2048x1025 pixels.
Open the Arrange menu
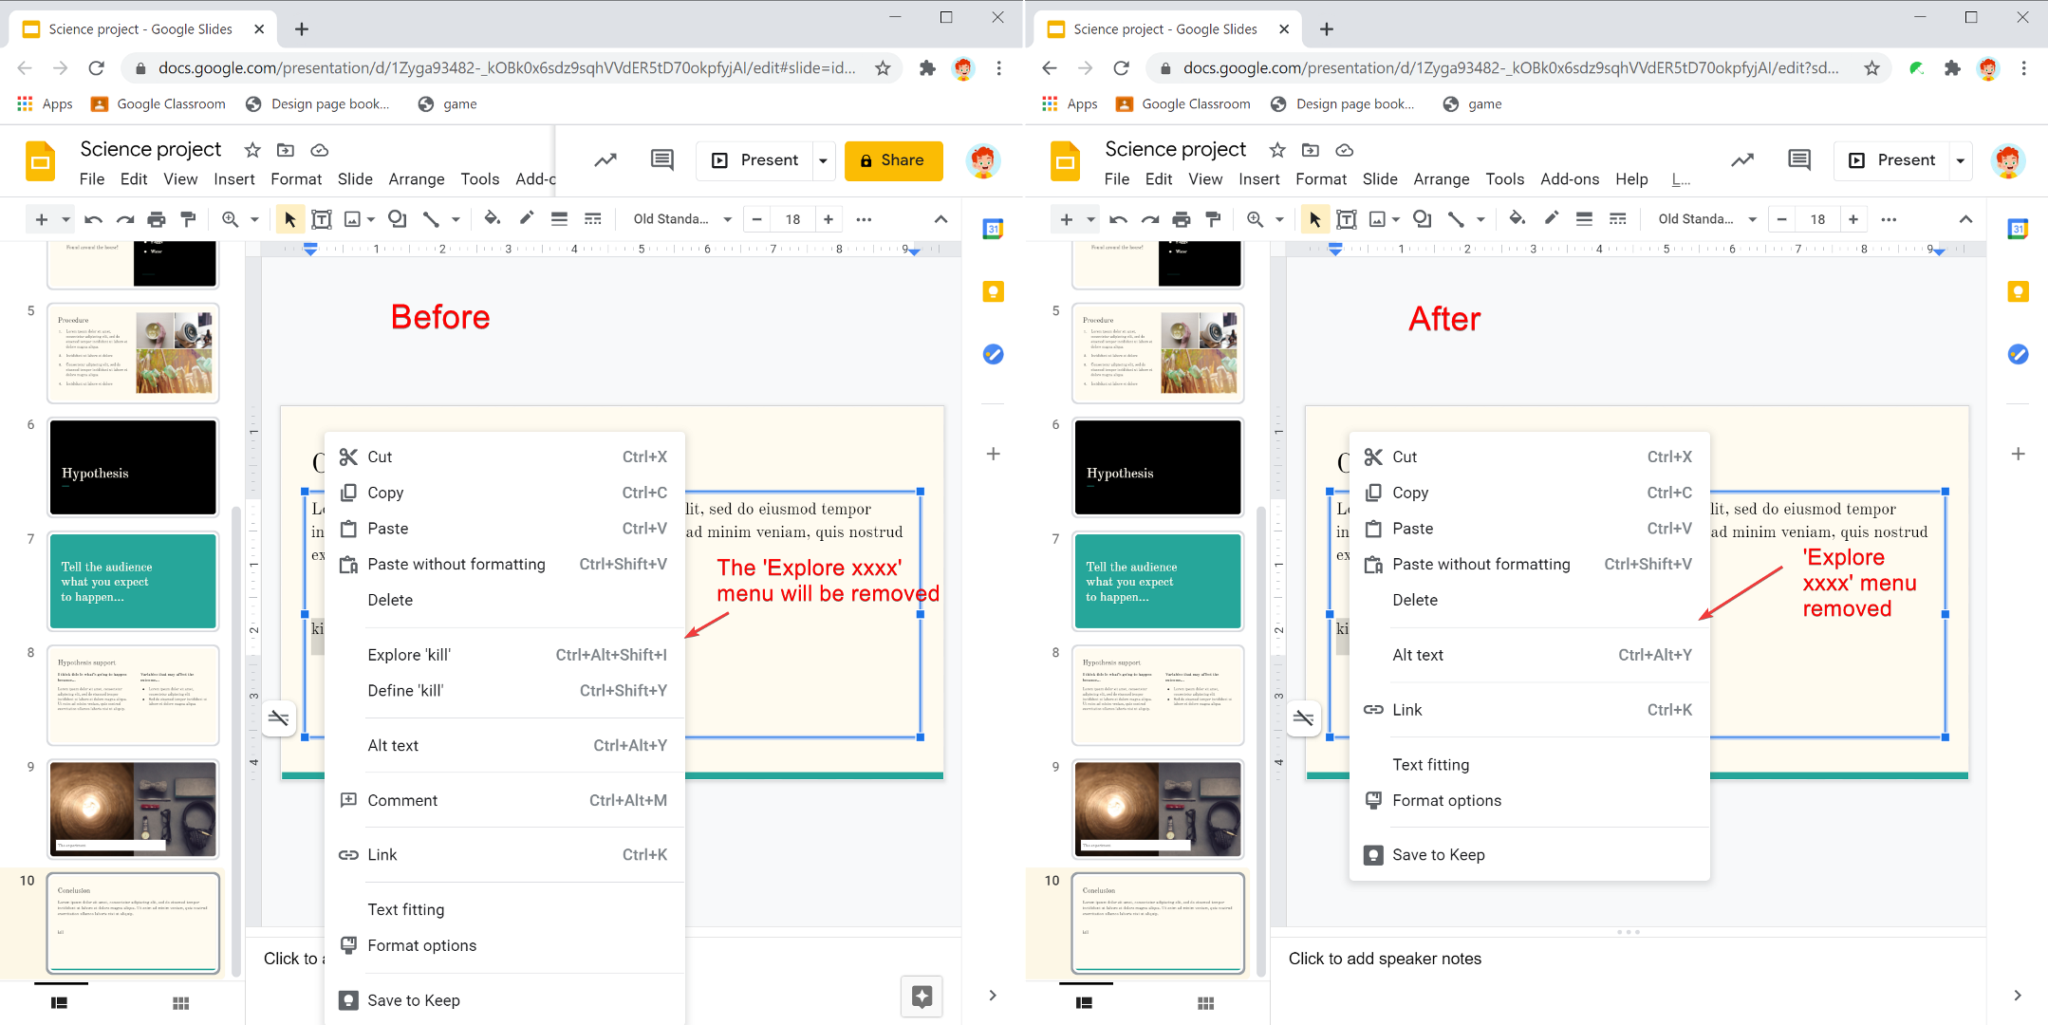coord(417,179)
